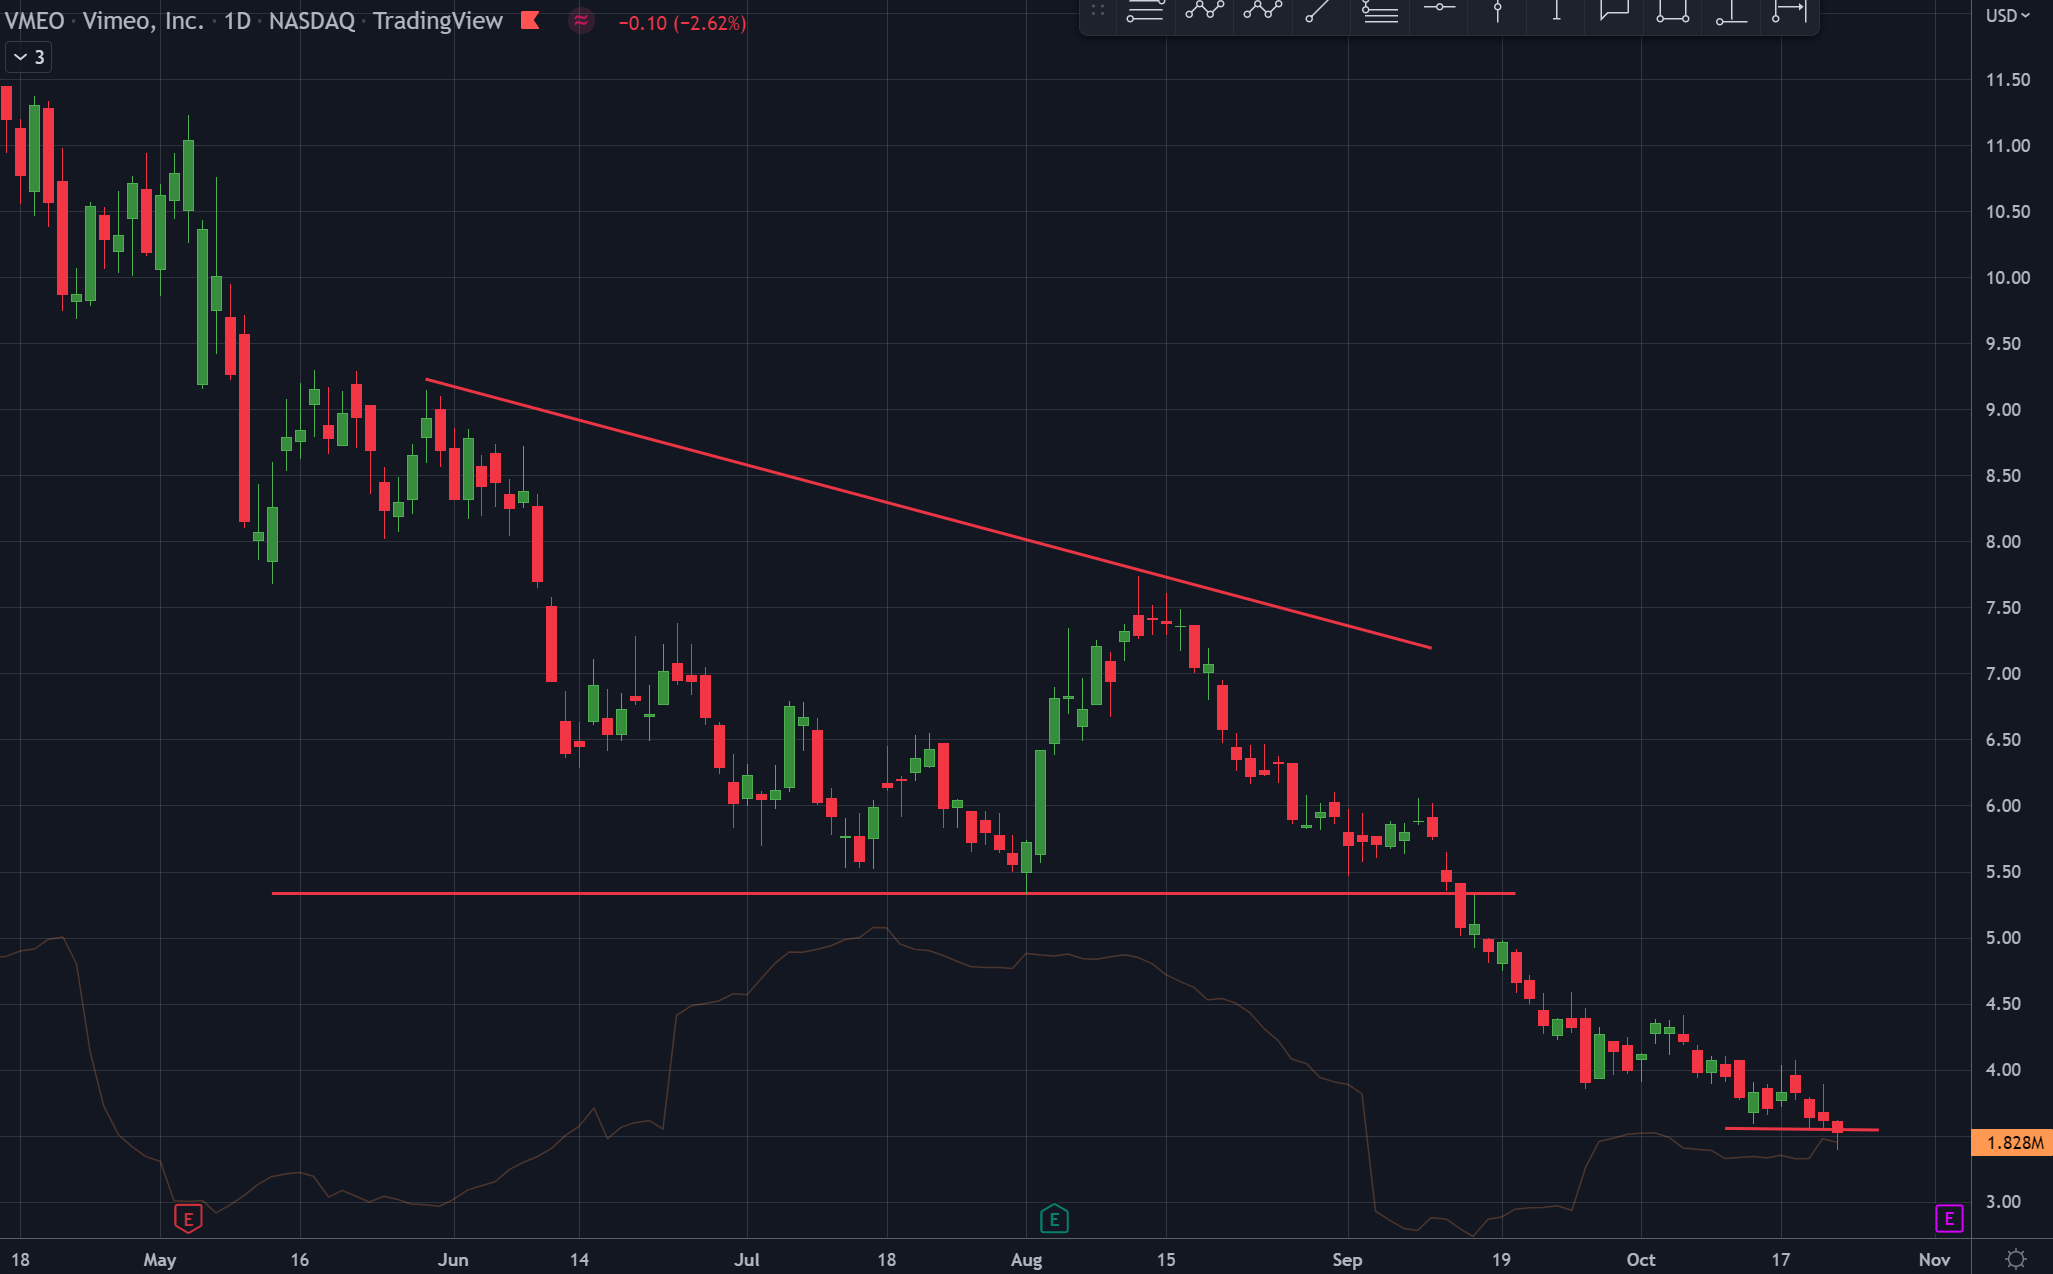Click the green earnings marker in August
2053x1274 pixels.
(x=1054, y=1218)
